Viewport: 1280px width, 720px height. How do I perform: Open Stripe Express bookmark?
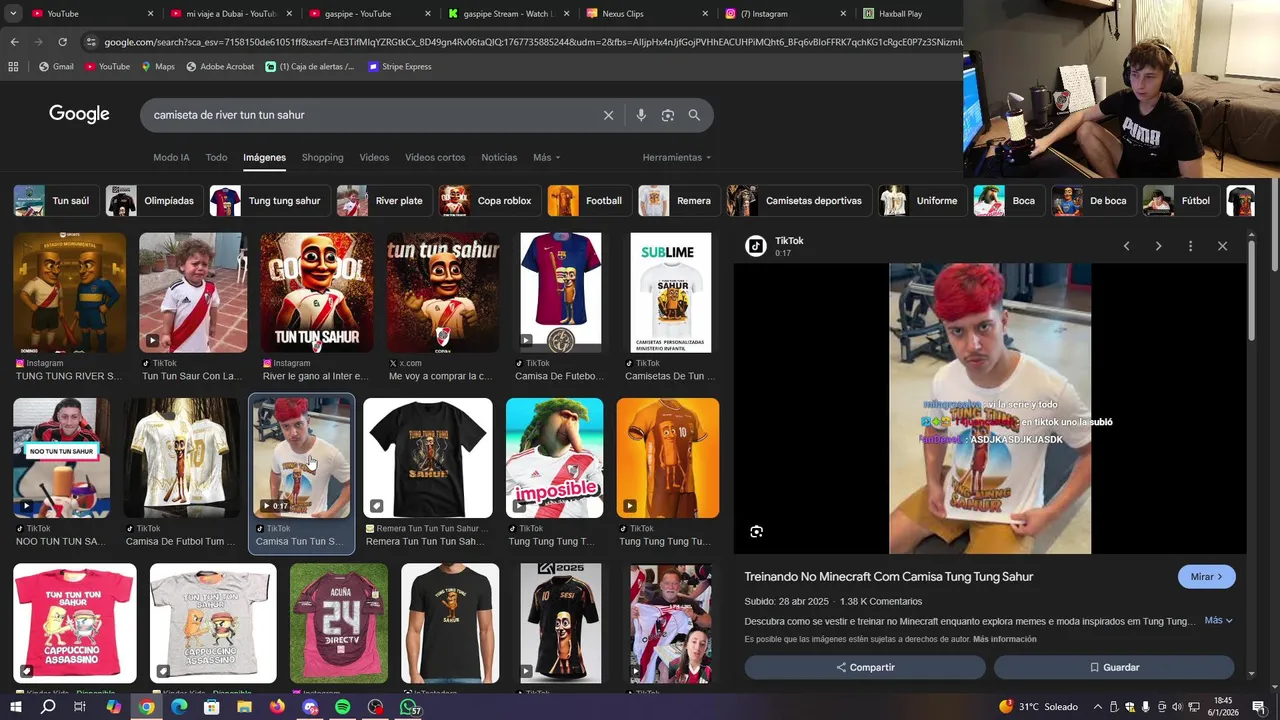click(400, 66)
